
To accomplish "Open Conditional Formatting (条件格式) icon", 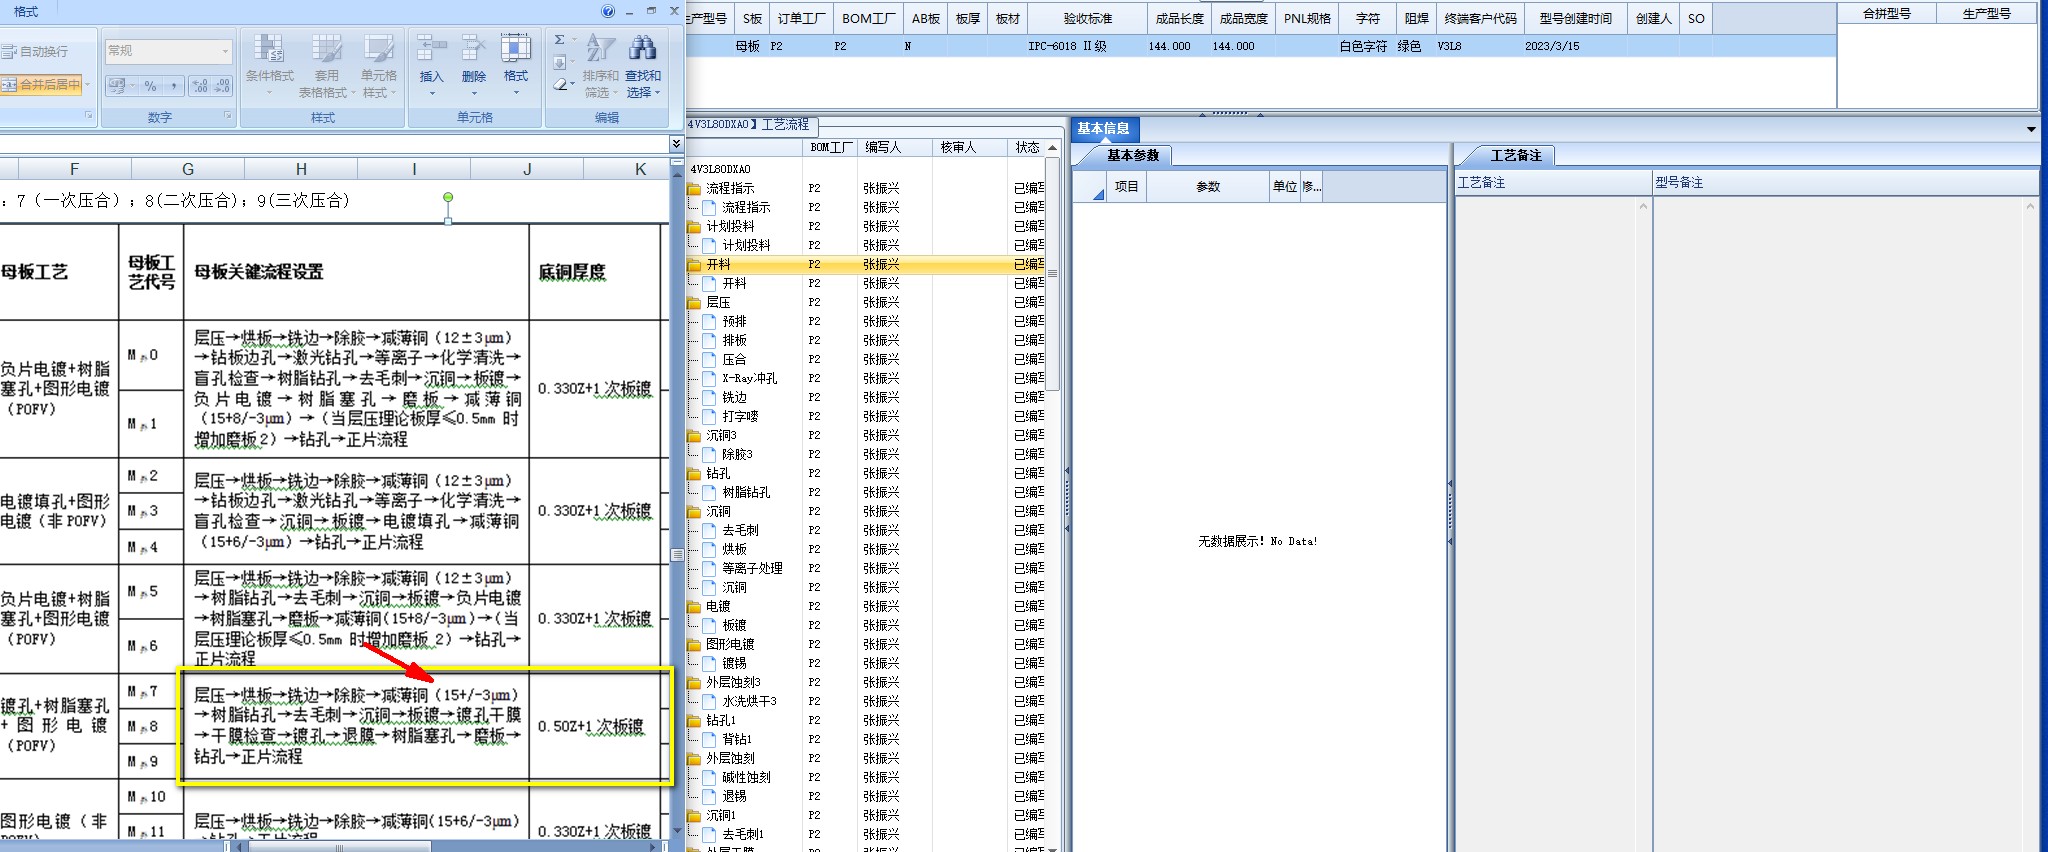I will [x=269, y=66].
